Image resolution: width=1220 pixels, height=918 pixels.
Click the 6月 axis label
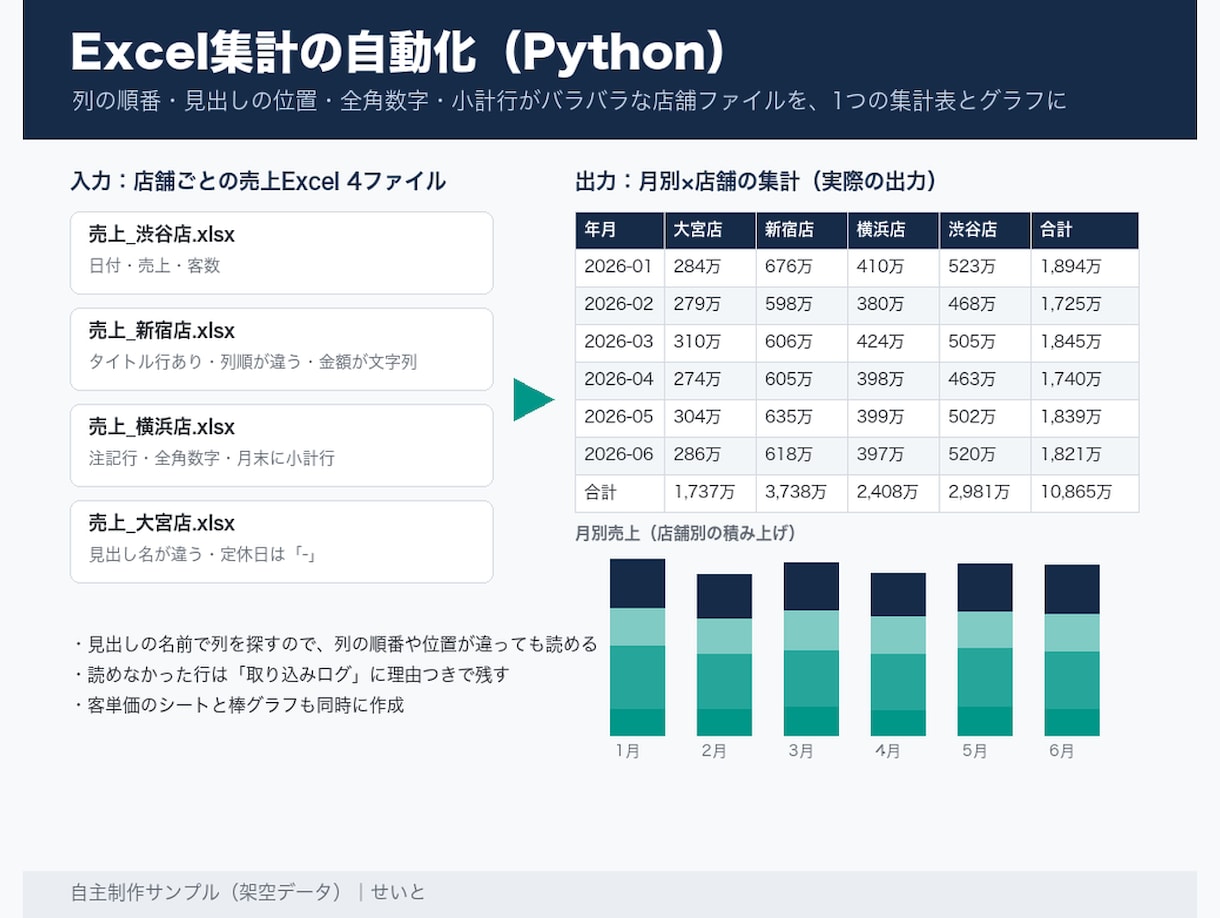pyautogui.click(x=1062, y=751)
